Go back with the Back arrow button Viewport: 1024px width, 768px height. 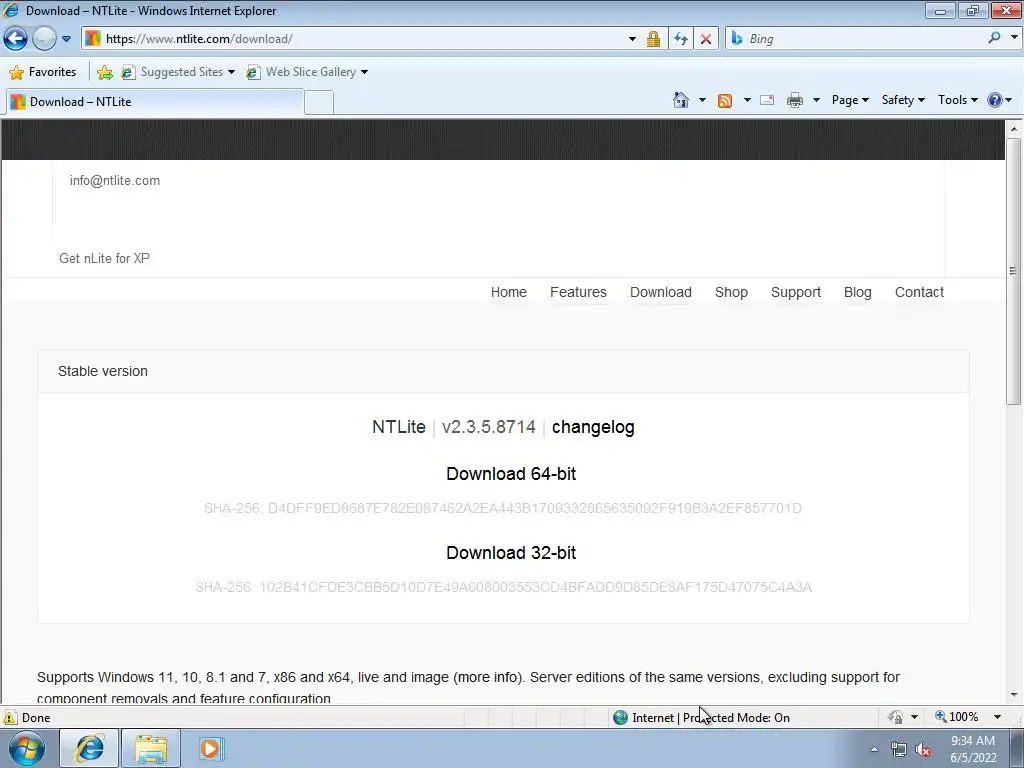point(16,39)
